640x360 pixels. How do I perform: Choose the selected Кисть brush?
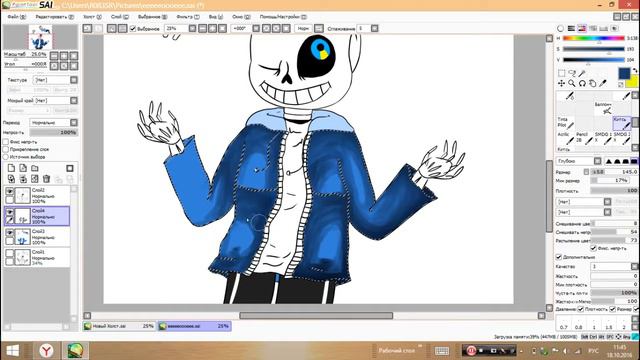pos(622,122)
